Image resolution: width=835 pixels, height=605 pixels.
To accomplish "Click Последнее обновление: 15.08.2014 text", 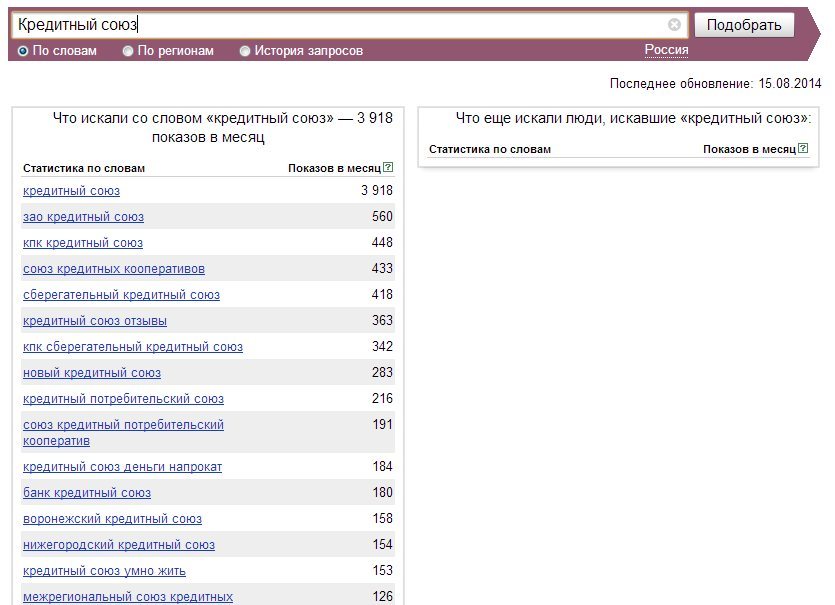I will click(x=715, y=84).
